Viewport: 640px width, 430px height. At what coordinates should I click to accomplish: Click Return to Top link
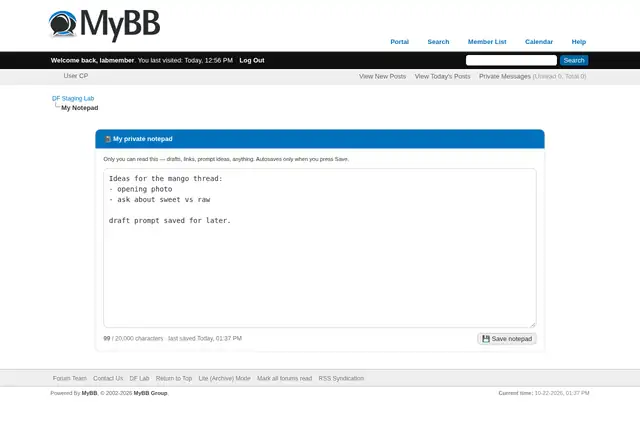click(x=173, y=379)
